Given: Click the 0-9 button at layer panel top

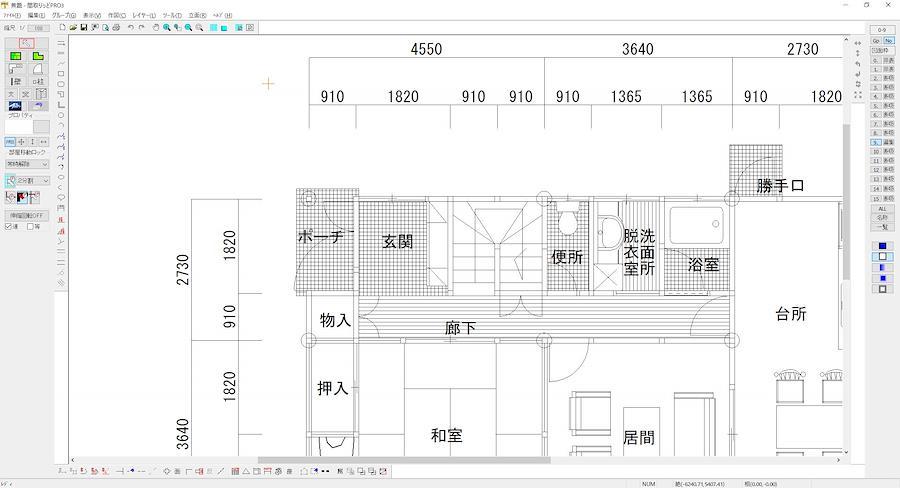Looking at the screenshot, I should [883, 30].
